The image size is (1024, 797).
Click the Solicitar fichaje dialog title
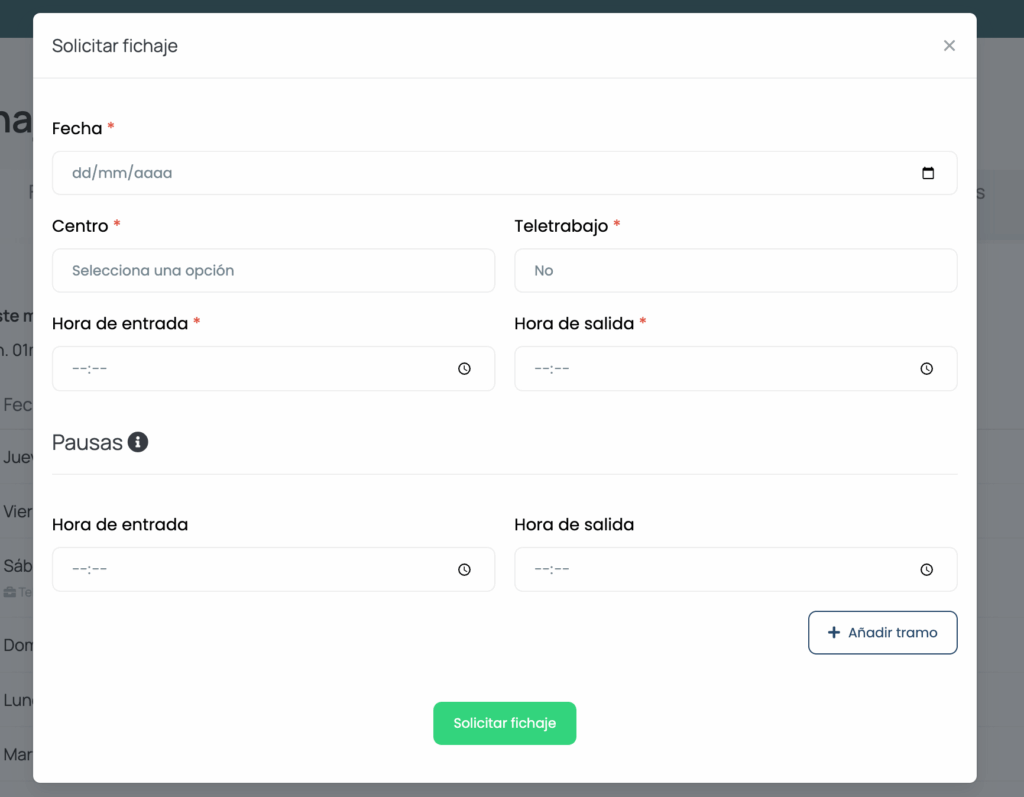pyautogui.click(x=115, y=46)
